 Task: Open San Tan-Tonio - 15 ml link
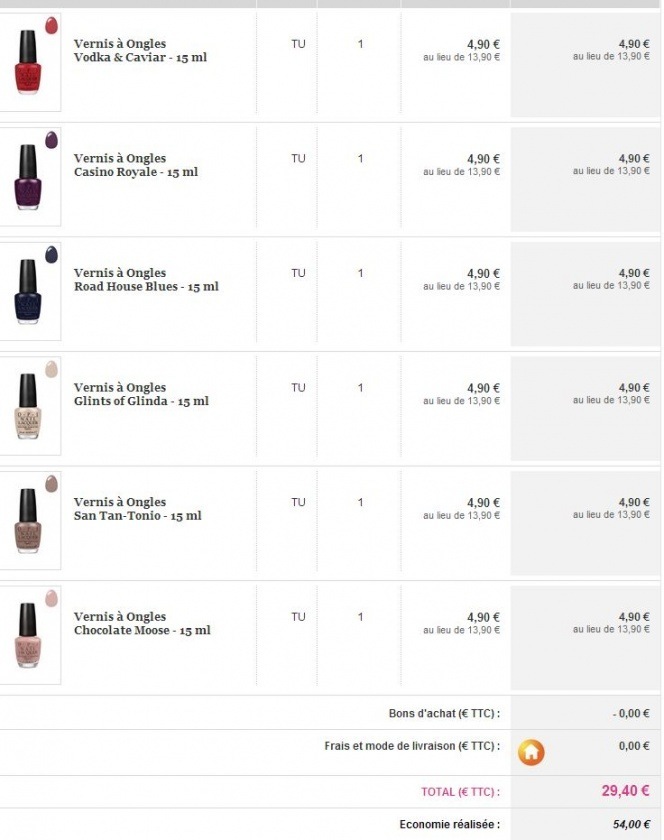pyautogui.click(x=138, y=516)
